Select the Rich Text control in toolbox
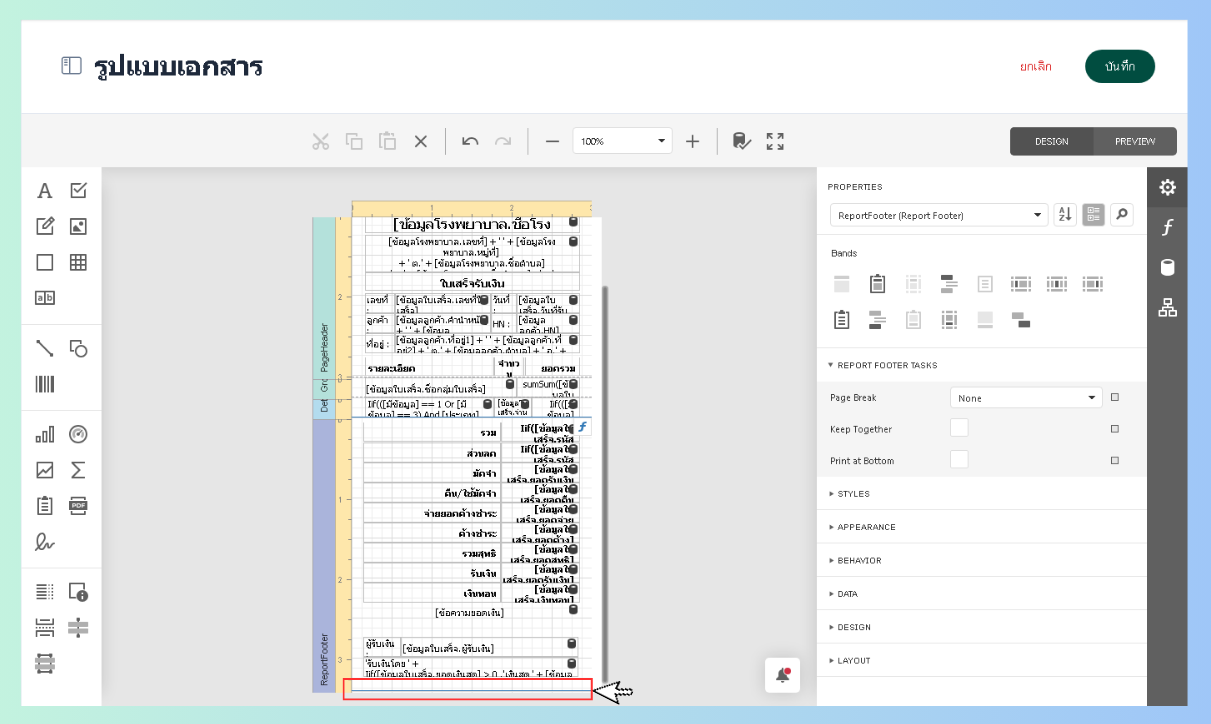1211x724 pixels. click(45, 226)
